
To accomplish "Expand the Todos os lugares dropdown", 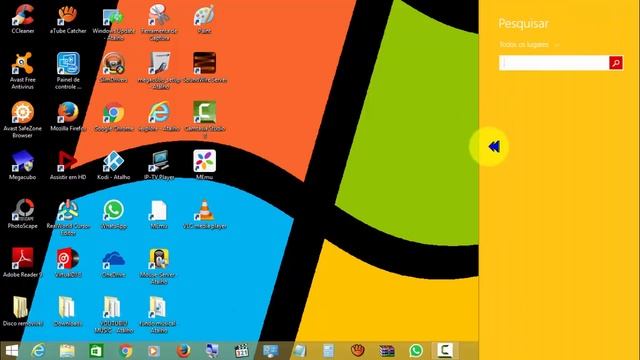I will coord(529,44).
